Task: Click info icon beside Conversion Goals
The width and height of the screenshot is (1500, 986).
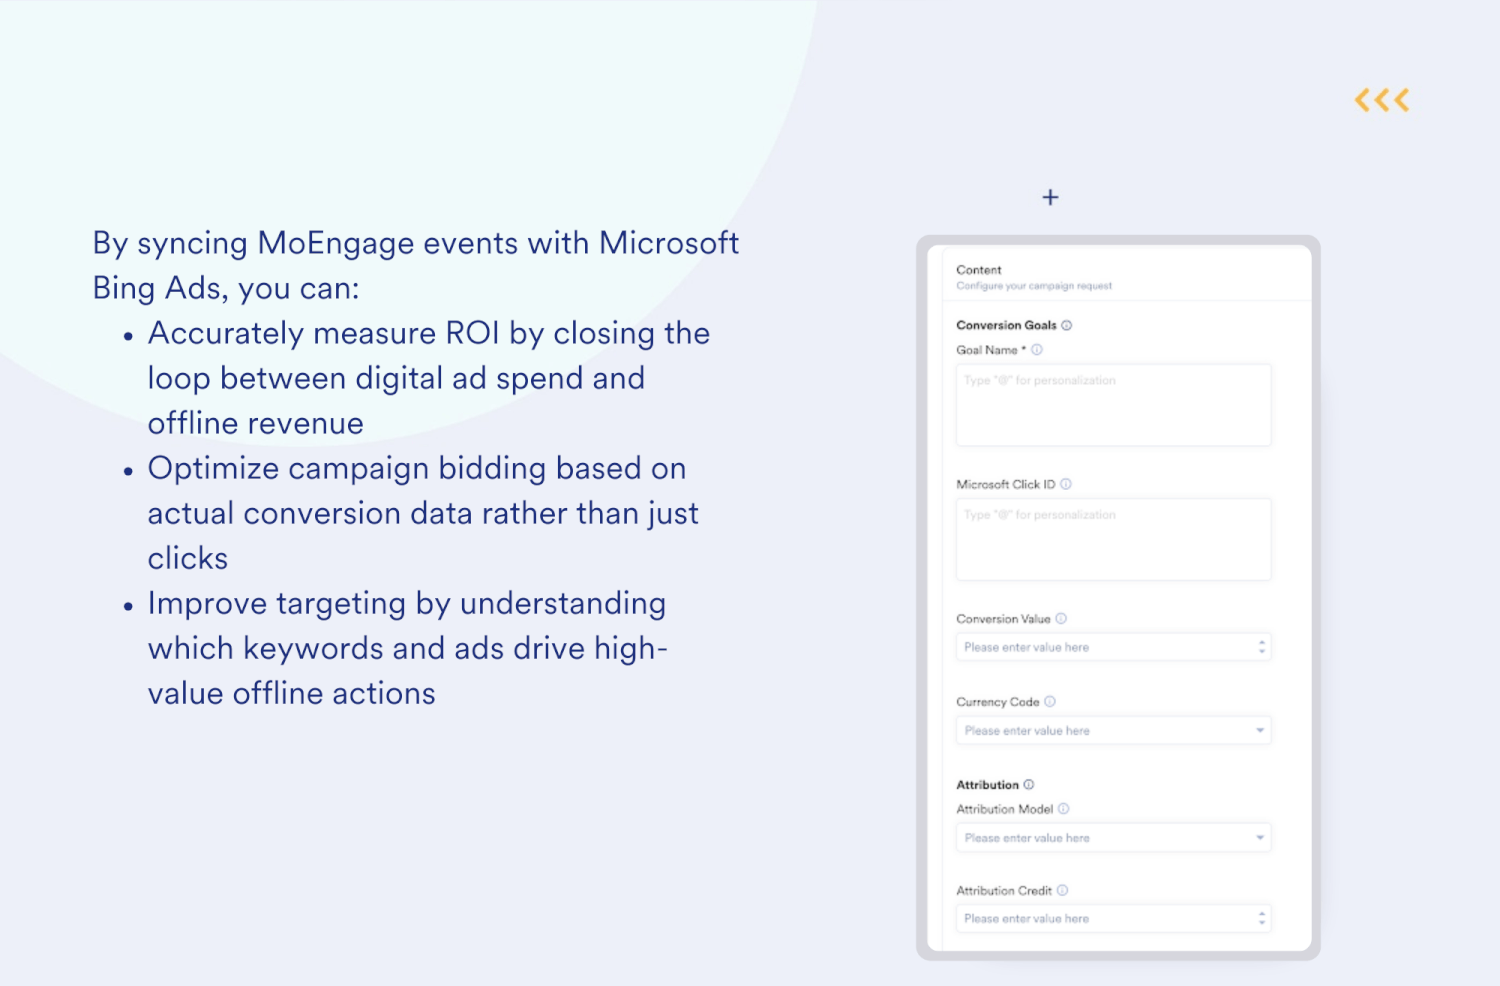Action: coord(1067,325)
